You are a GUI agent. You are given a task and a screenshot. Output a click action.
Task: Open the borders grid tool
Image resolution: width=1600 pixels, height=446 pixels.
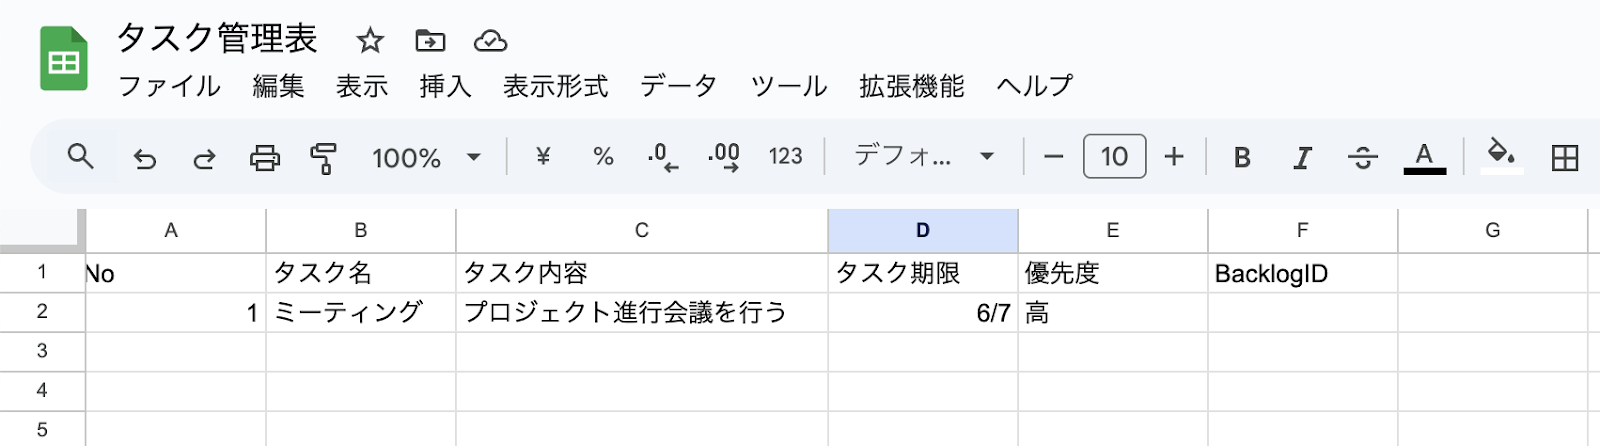pyautogui.click(x=1564, y=157)
